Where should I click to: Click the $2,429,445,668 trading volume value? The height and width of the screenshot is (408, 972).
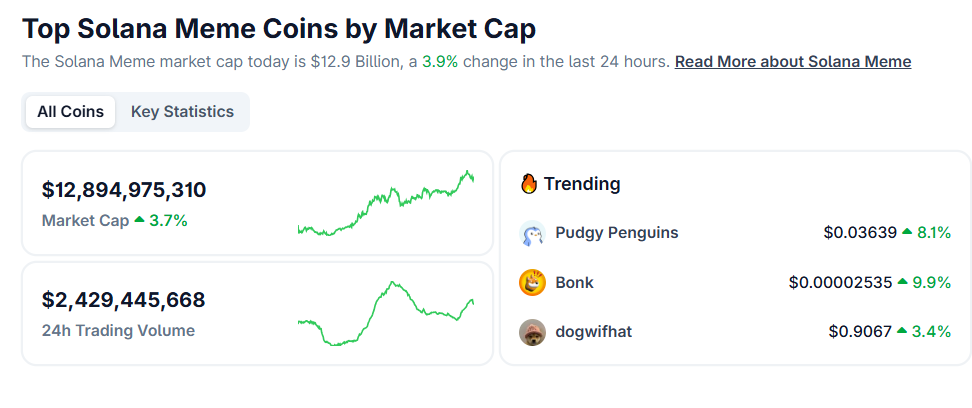pos(124,300)
